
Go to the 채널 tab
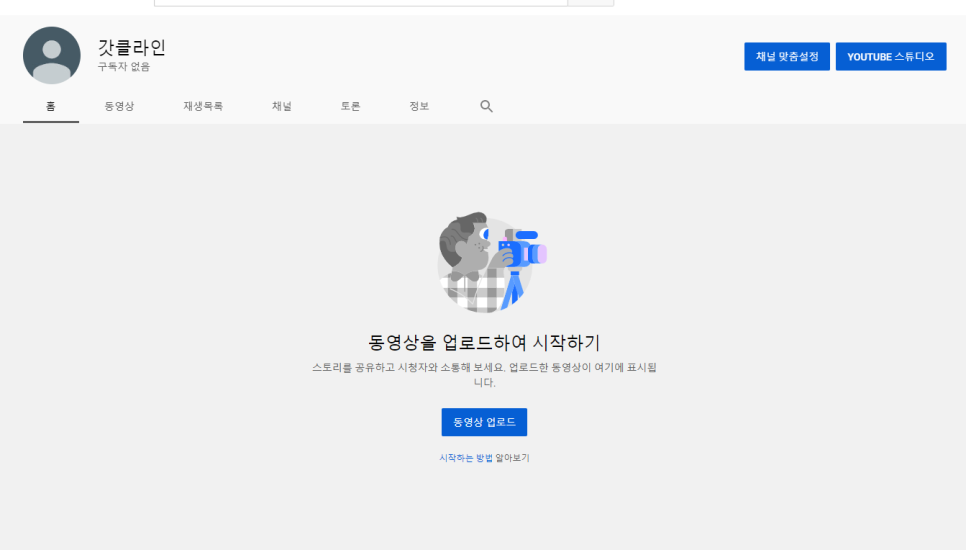tap(282, 106)
